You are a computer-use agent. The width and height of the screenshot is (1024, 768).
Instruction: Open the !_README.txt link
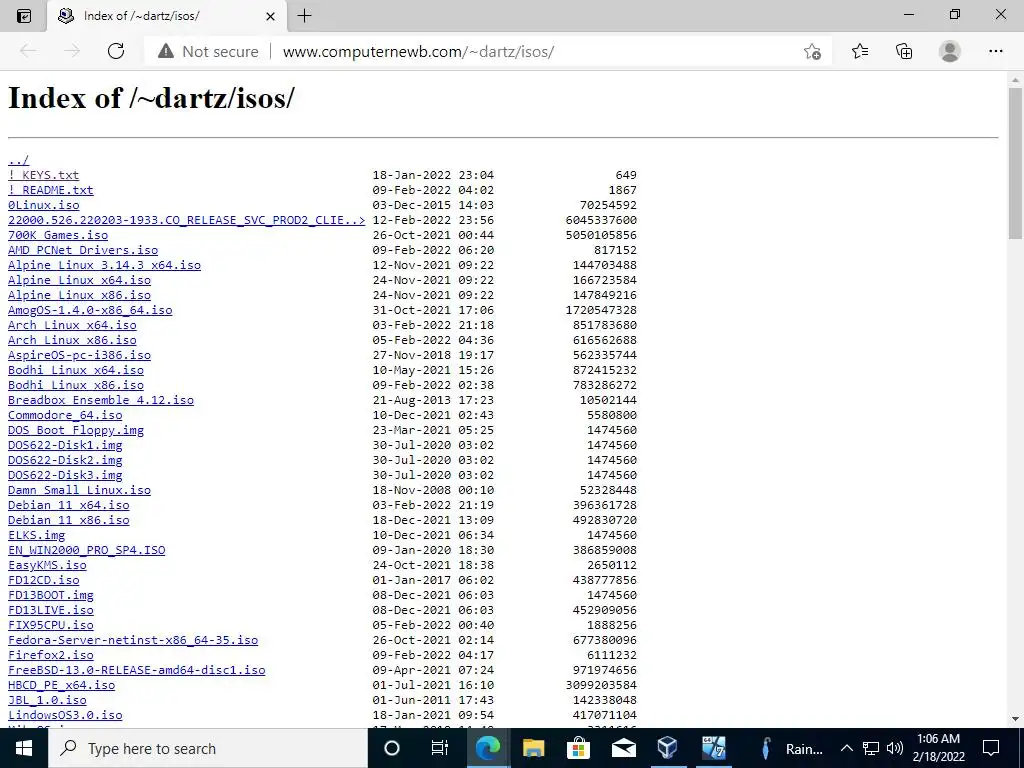pyautogui.click(x=50, y=190)
